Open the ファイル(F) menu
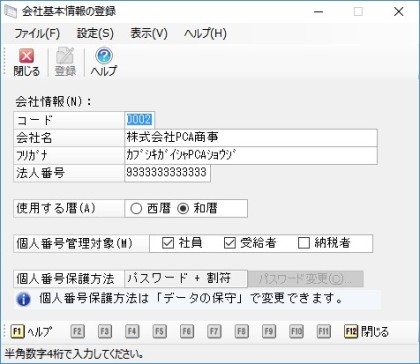The height and width of the screenshot is (364, 420). coord(37,33)
